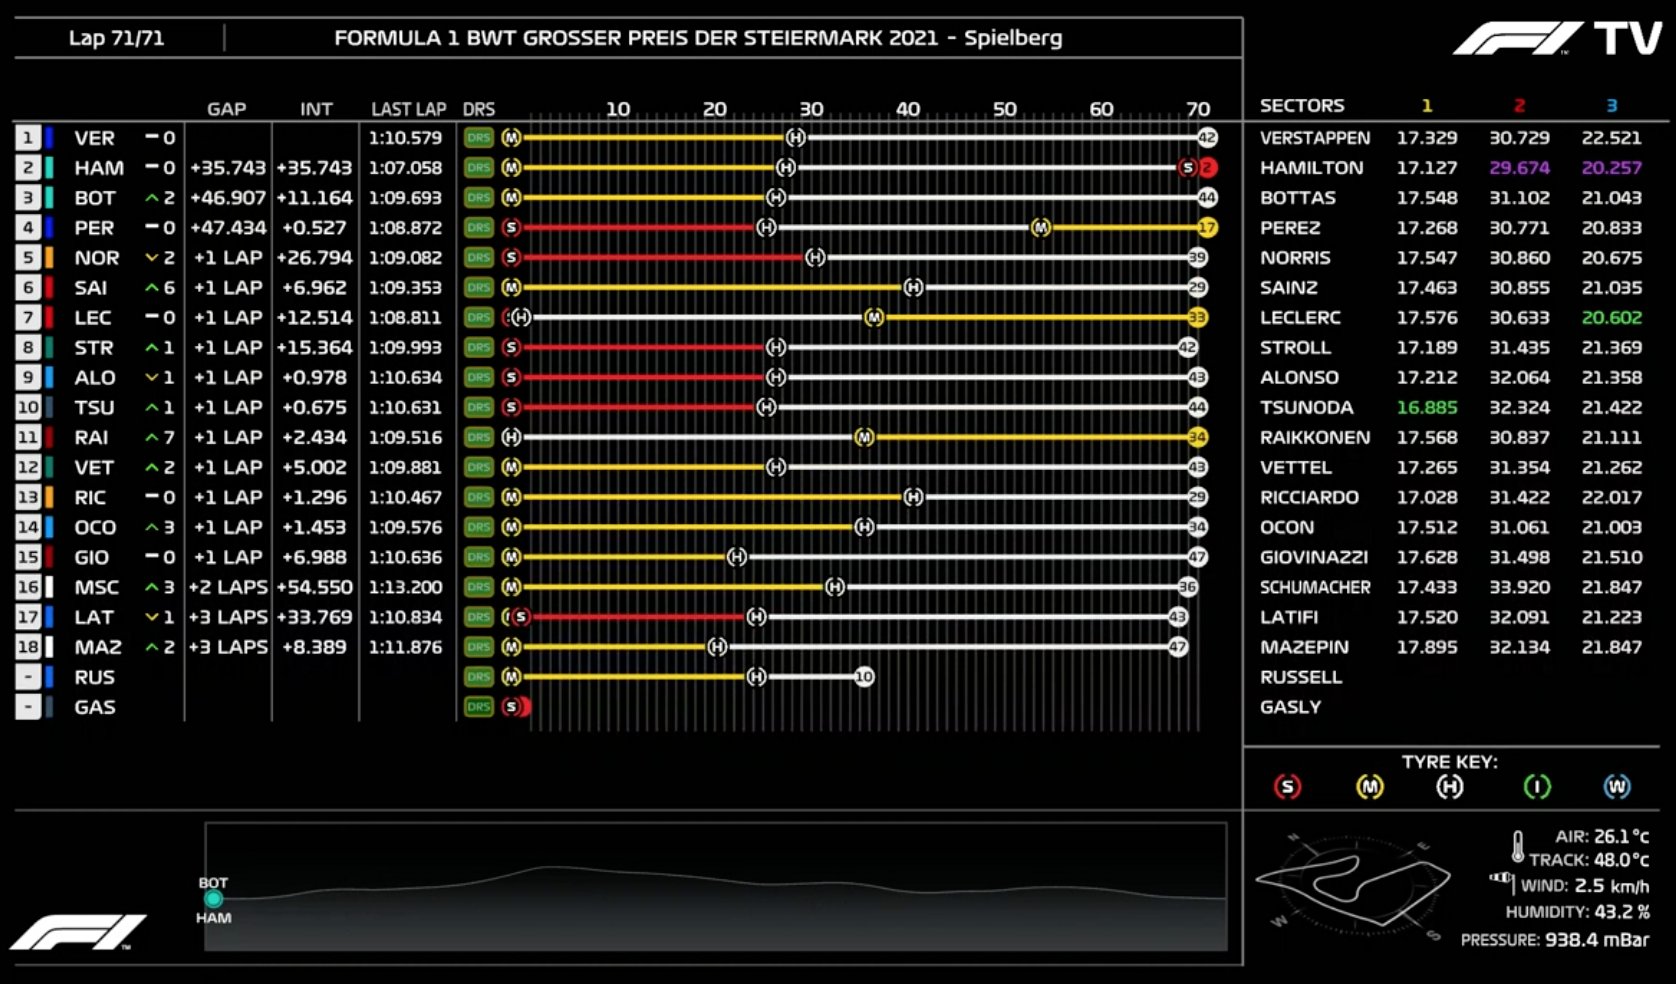This screenshot has height=984, width=1676.
Task: Click Perez's second-stop Medium tyre marker
Action: pyautogui.click(x=1041, y=228)
